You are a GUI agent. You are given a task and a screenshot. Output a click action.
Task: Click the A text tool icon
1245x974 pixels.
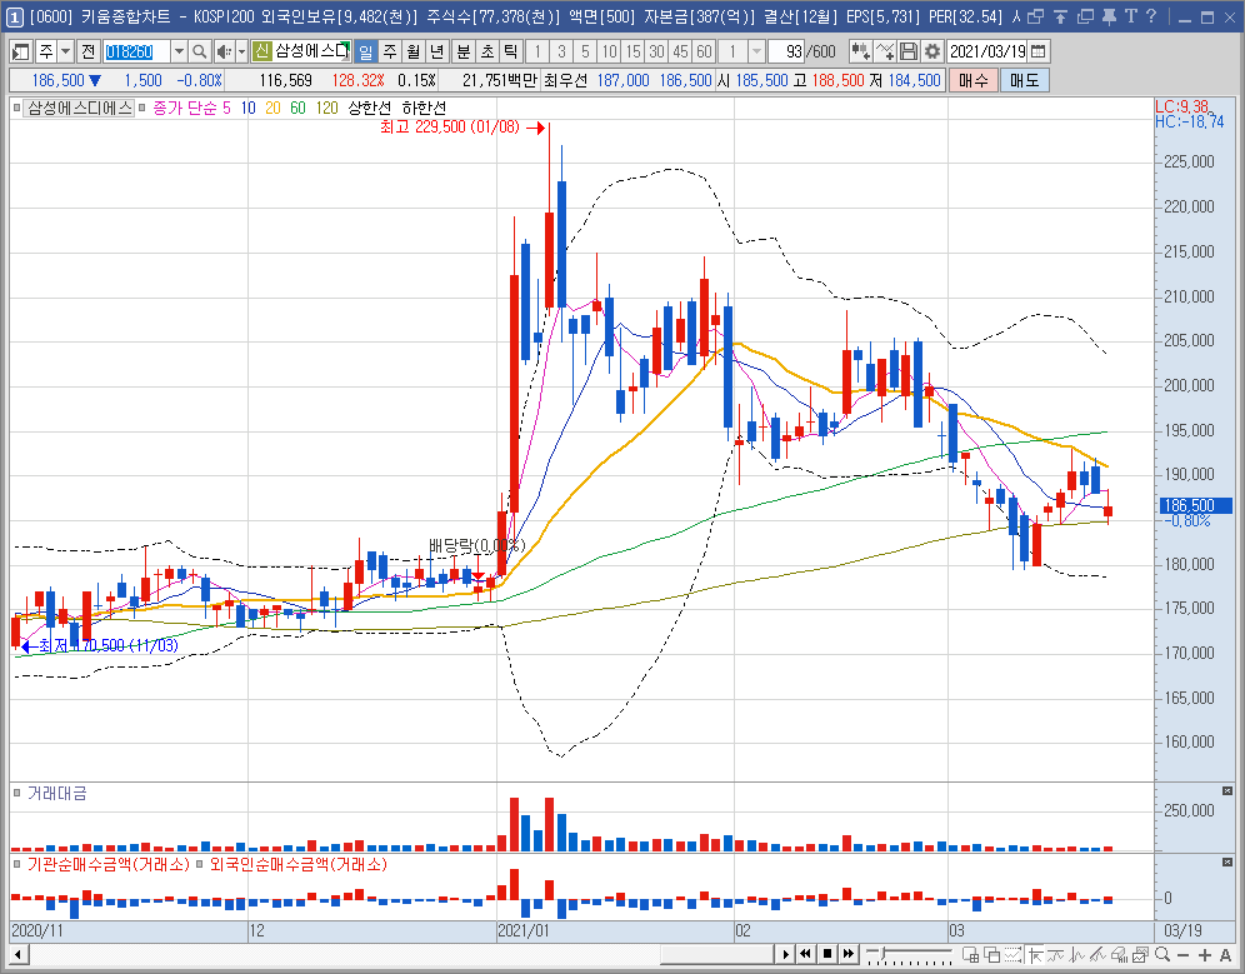tap(1225, 955)
